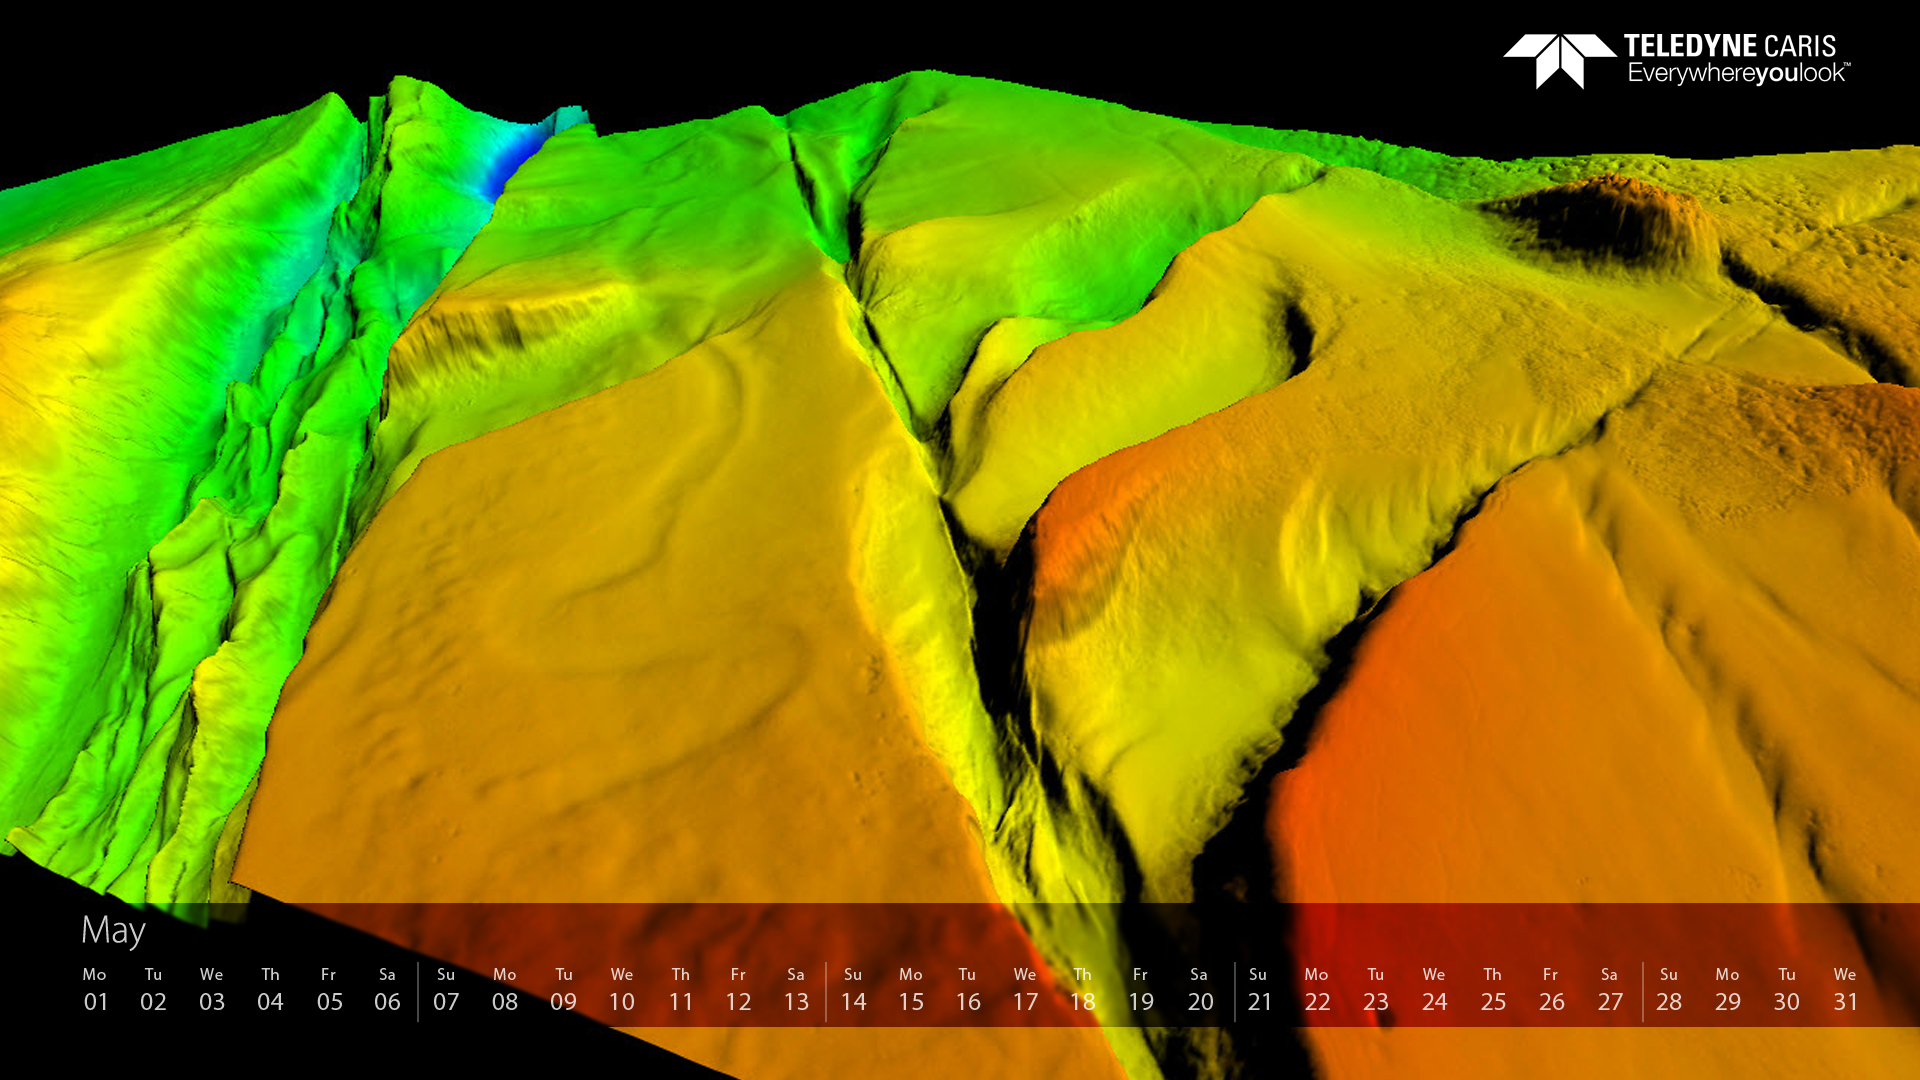Select Saturday 27 in the calendar
Image resolution: width=1920 pixels, height=1080 pixels.
click(1610, 989)
